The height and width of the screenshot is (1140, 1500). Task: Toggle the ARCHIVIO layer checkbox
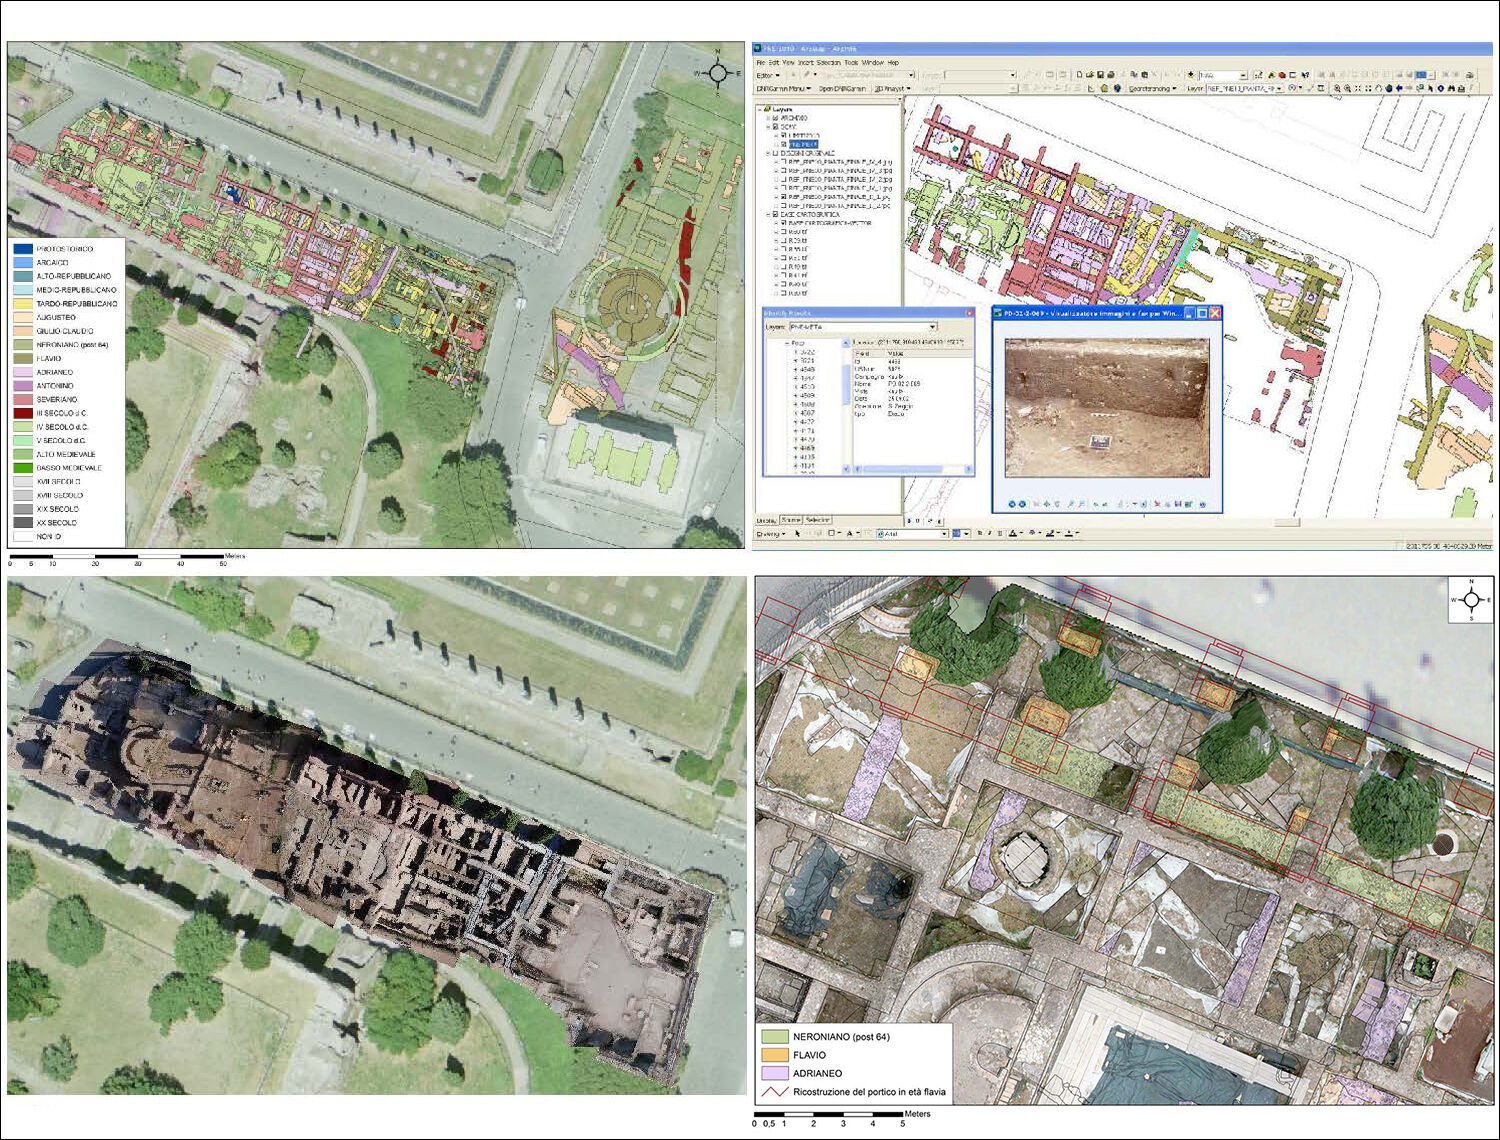tap(775, 118)
